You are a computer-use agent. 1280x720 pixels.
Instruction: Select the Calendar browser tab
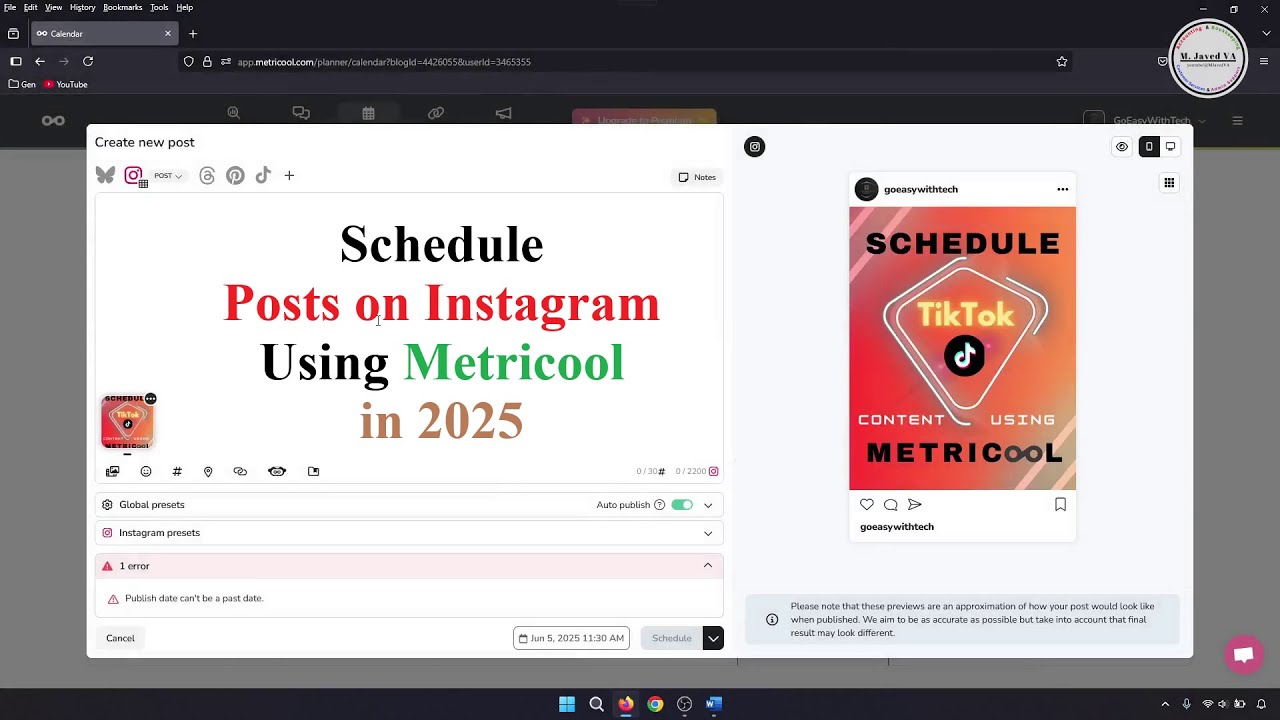click(x=104, y=34)
